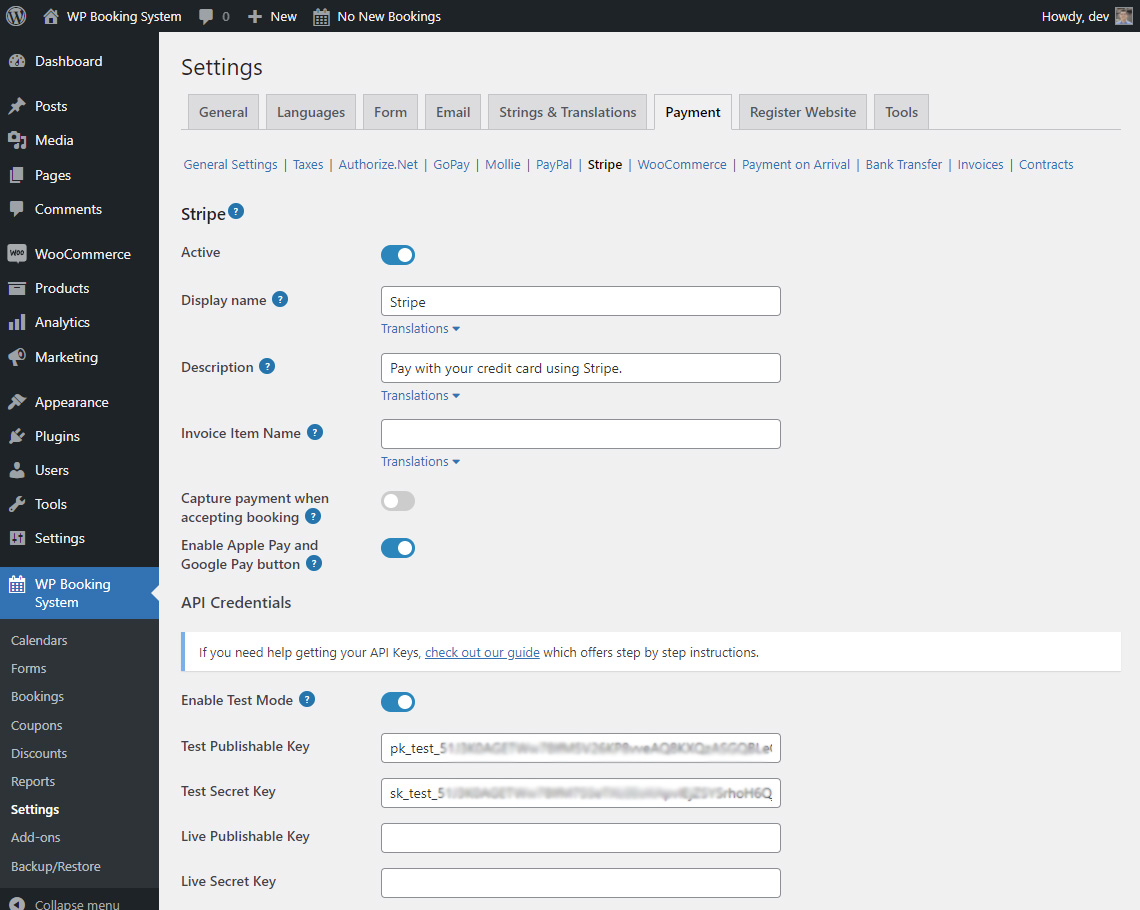
Task: Expand Translations under Description field
Action: pyautogui.click(x=420, y=395)
